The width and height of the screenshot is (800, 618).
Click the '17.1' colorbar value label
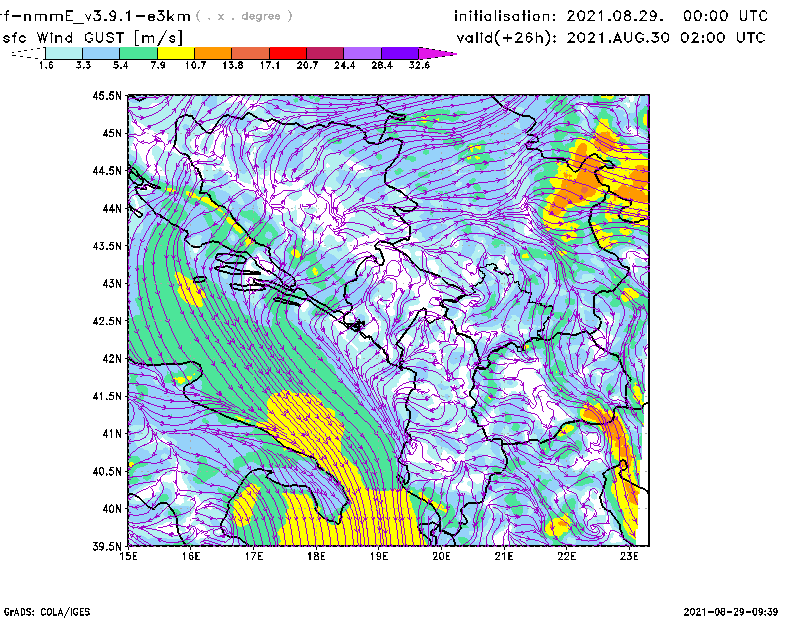(269, 65)
